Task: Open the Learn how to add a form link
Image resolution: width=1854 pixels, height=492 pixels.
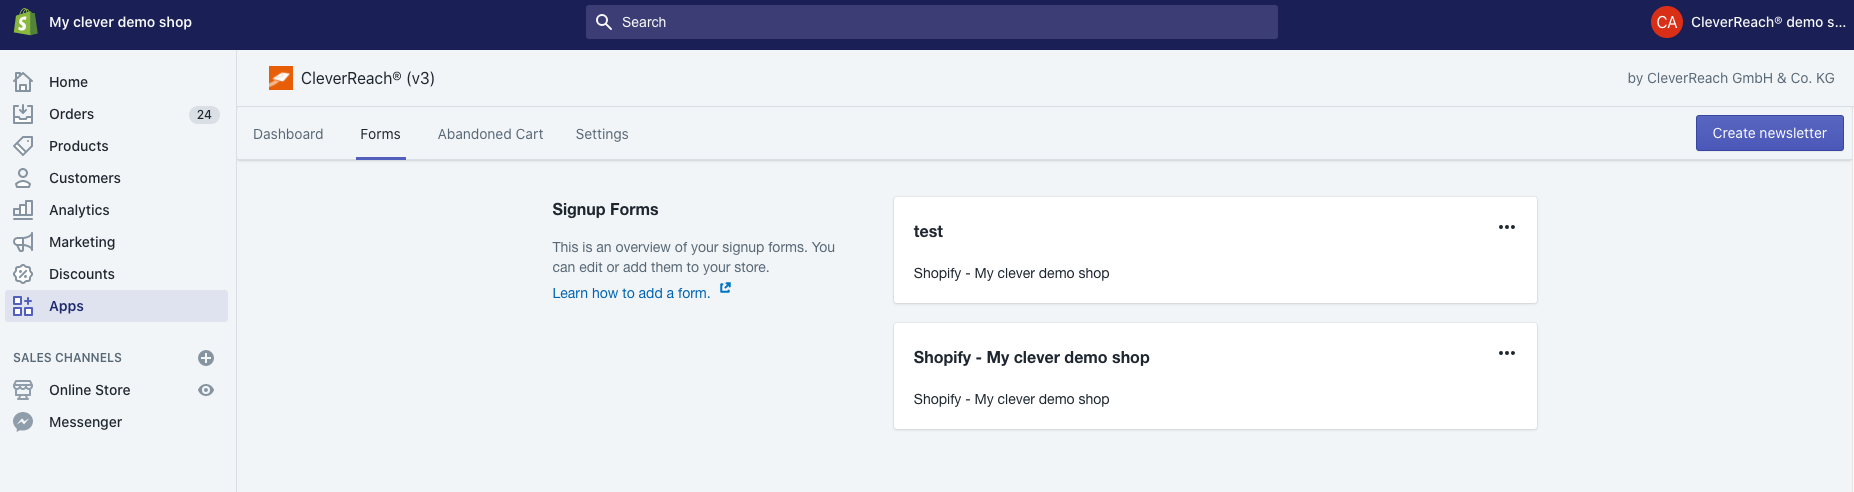Action: 631,293
